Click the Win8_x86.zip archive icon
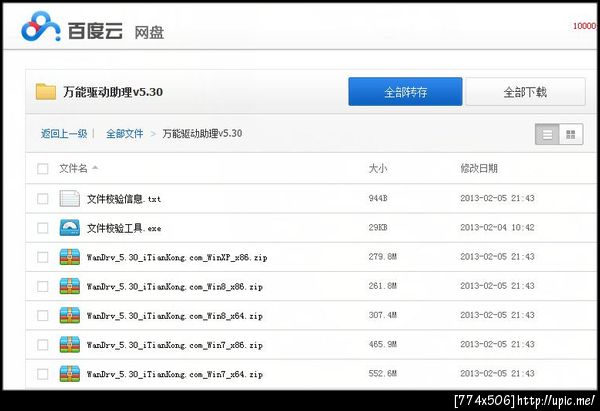600x411 pixels. (70, 286)
